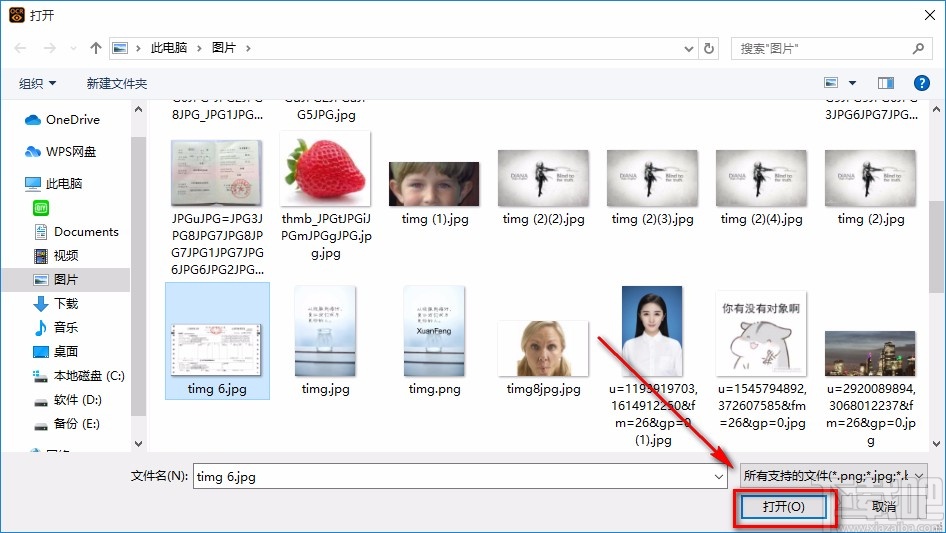This screenshot has height=533, width=946.
Task: Select the timg 6.jpg invoice thumbnail
Action: click(x=217, y=350)
